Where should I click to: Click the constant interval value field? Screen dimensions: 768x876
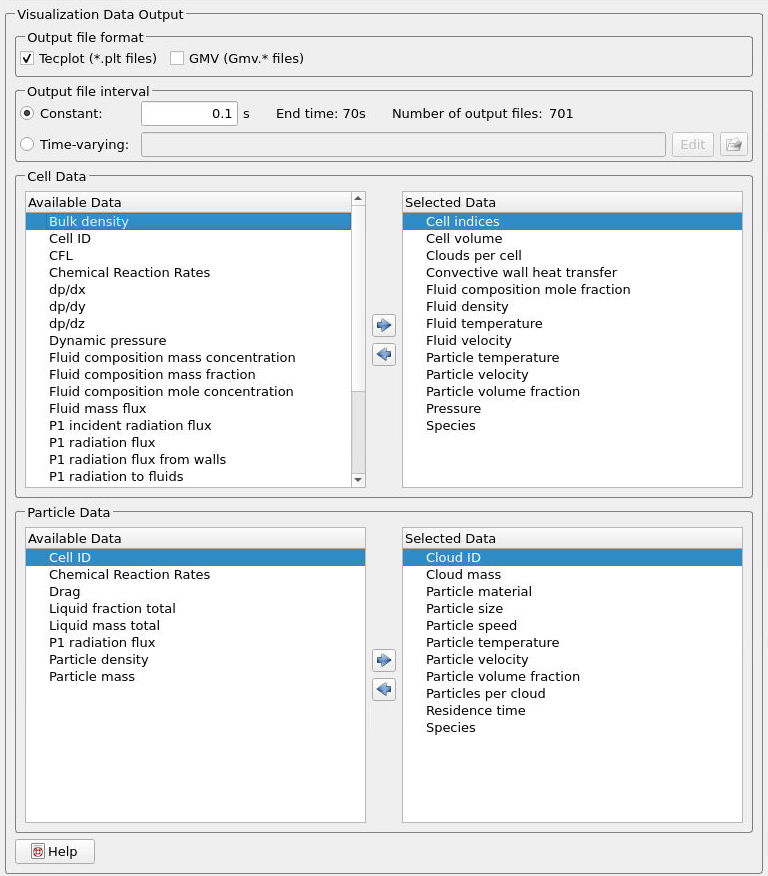pyautogui.click(x=189, y=114)
